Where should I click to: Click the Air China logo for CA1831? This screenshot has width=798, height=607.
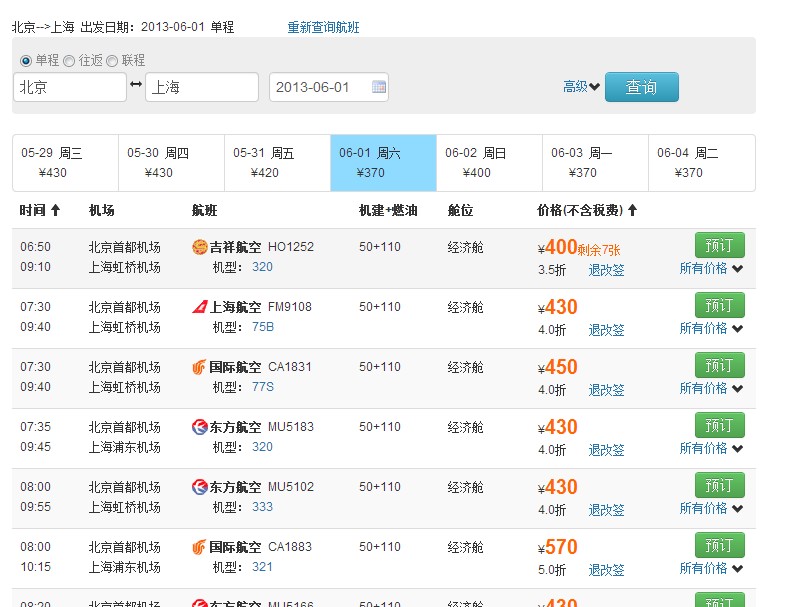[200, 367]
